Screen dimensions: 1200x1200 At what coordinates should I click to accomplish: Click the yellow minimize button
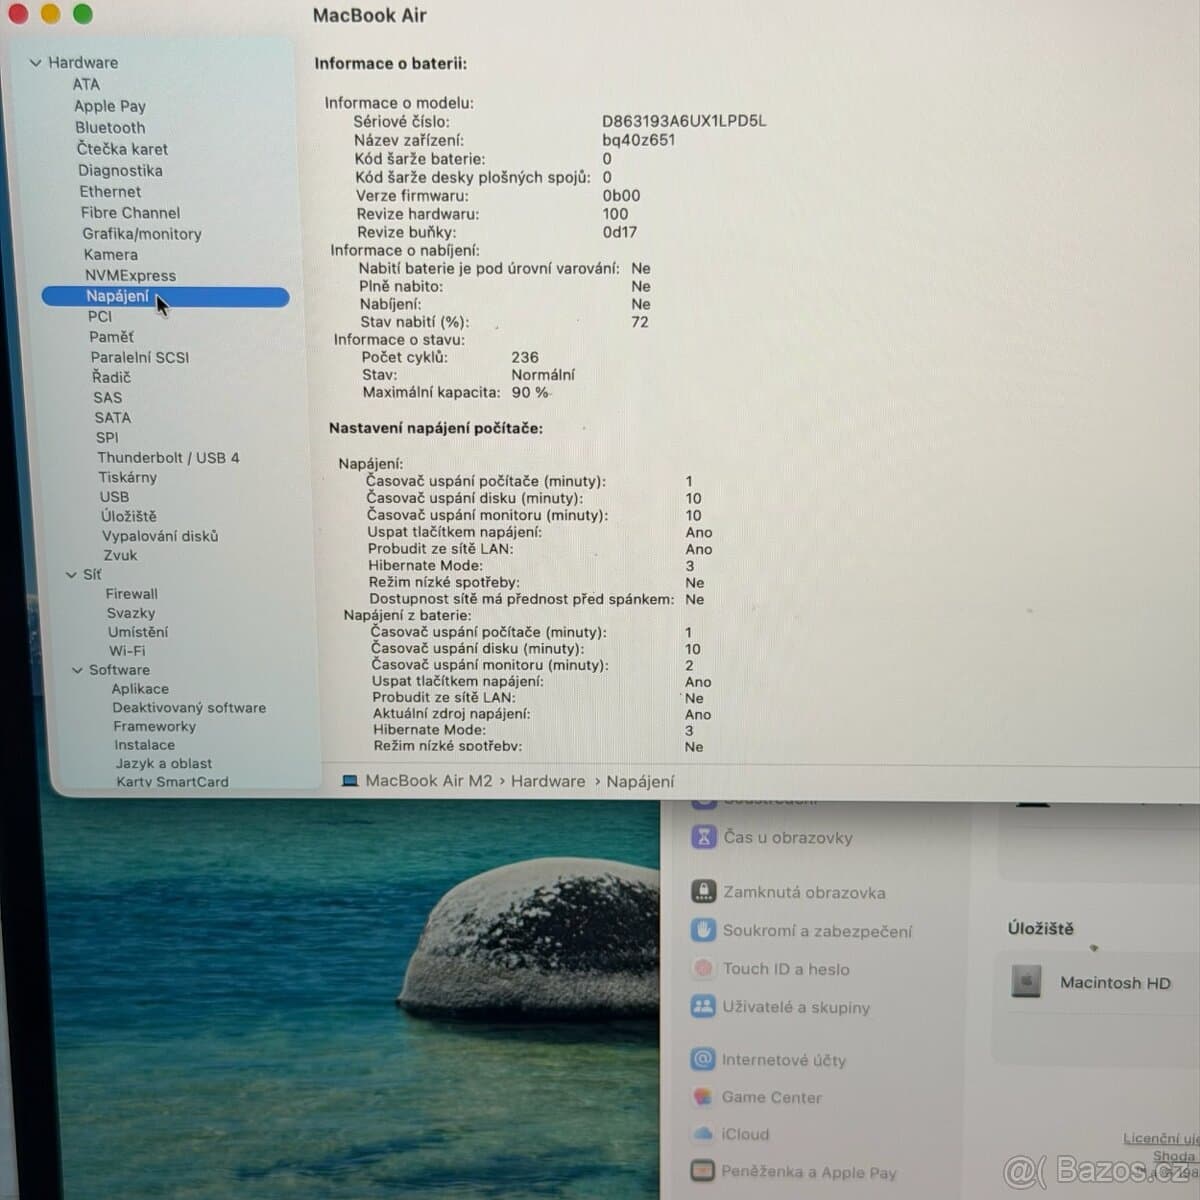[50, 14]
